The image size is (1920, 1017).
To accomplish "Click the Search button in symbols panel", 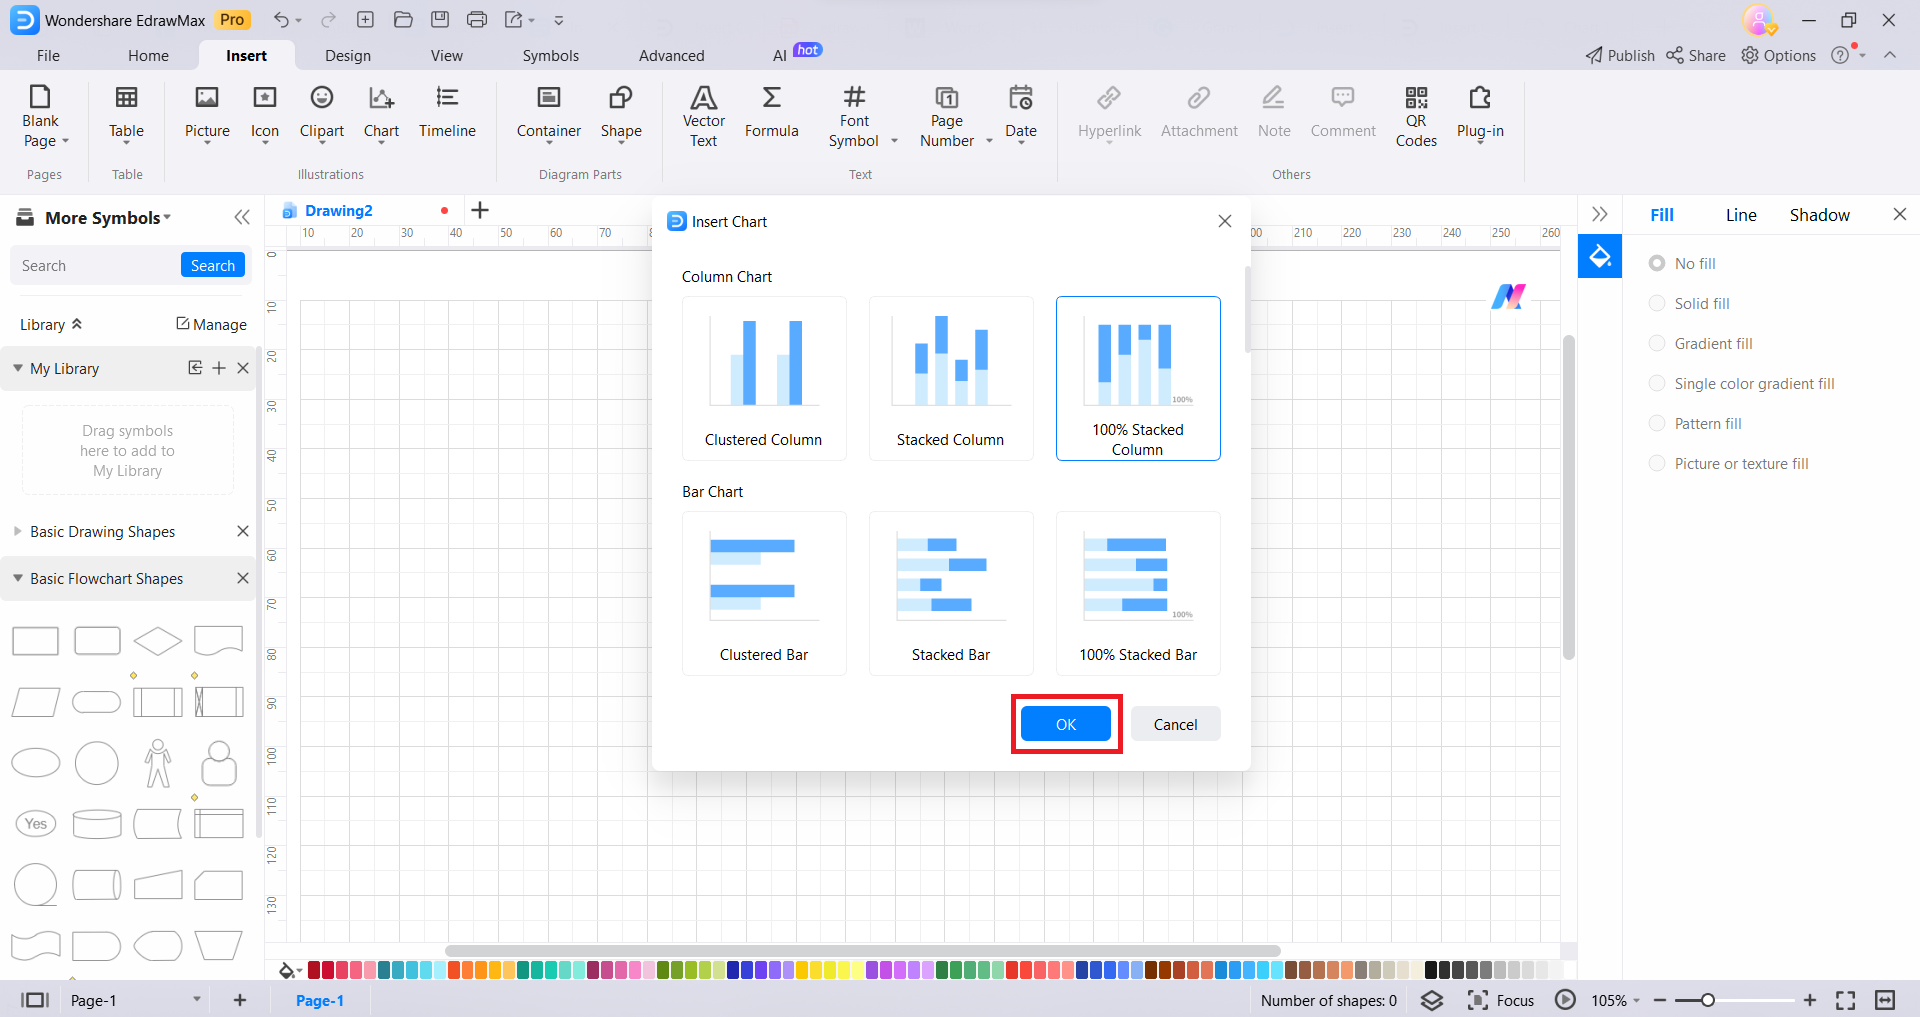I will click(x=213, y=265).
